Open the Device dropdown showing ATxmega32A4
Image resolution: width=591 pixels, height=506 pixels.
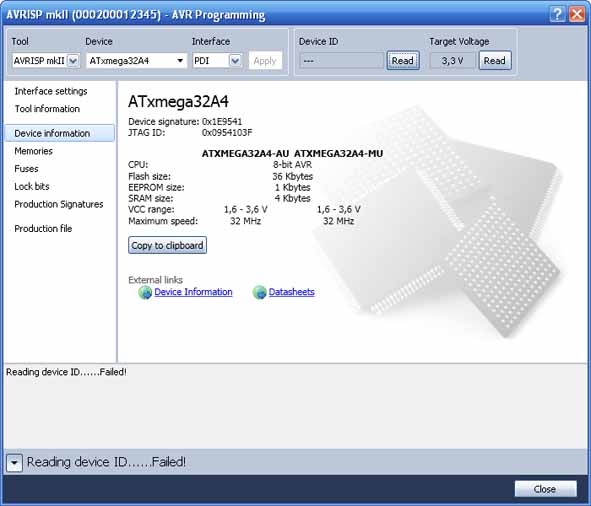tap(136, 61)
